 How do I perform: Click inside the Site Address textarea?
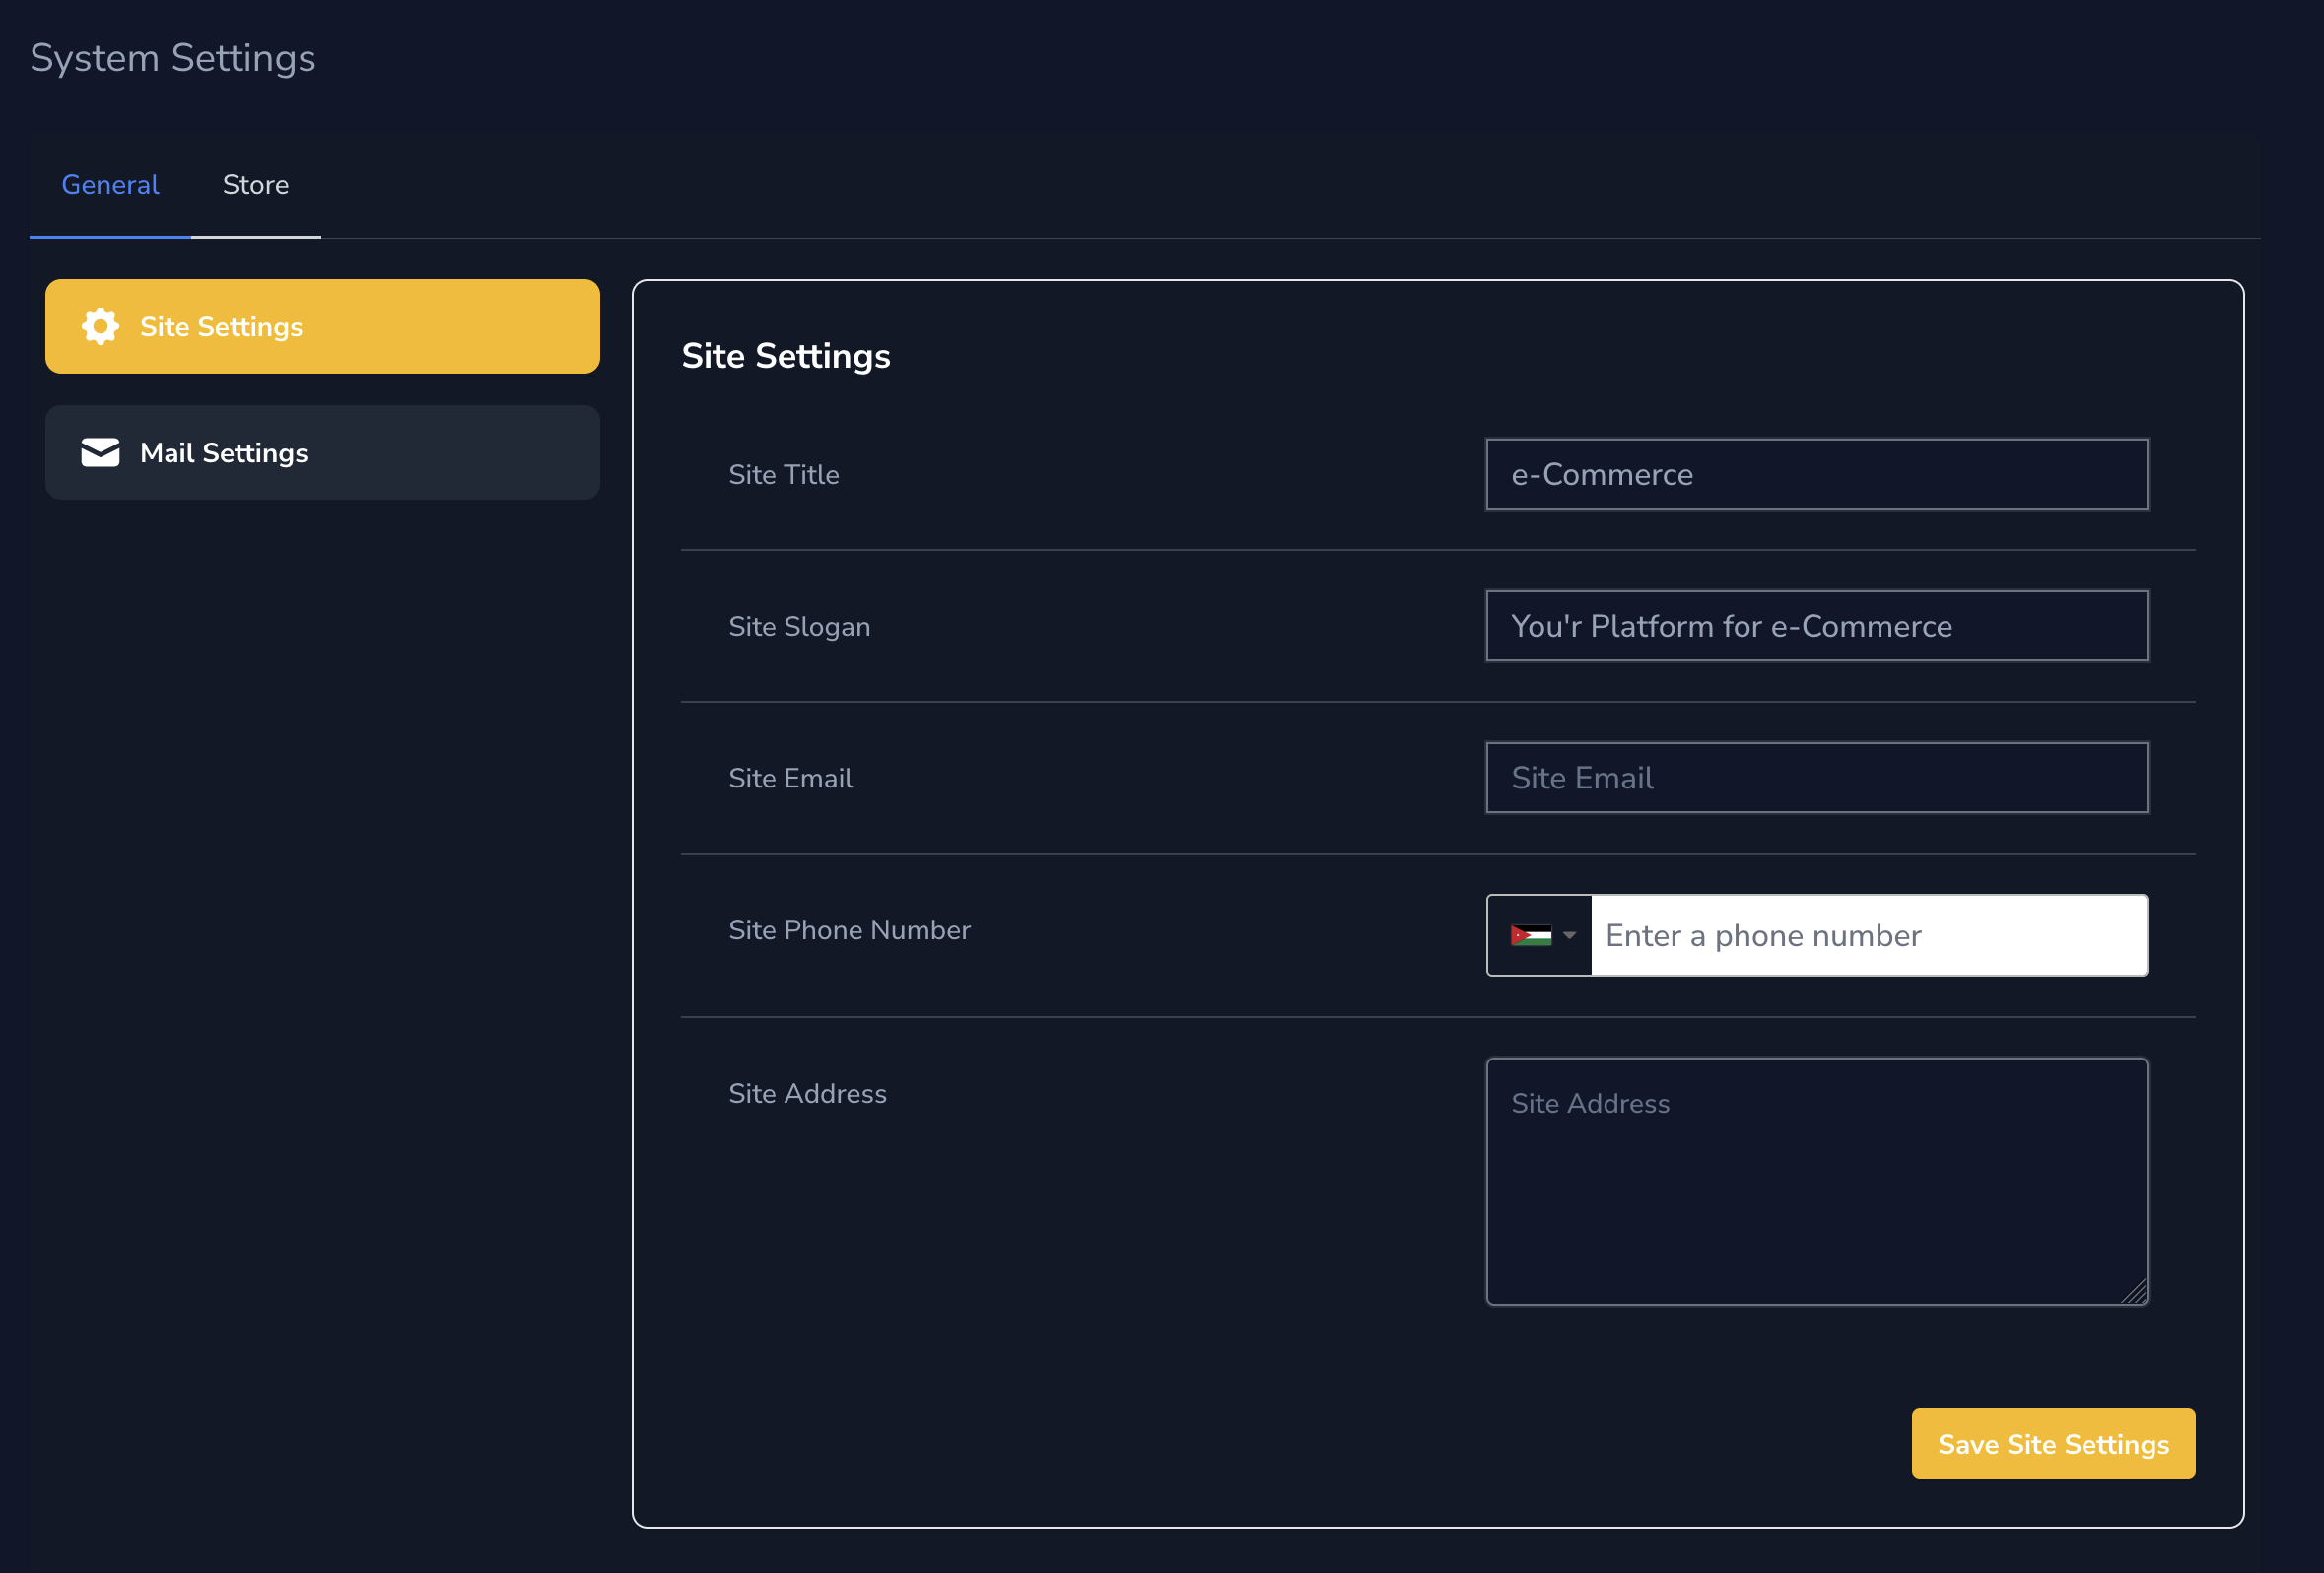point(1816,1180)
